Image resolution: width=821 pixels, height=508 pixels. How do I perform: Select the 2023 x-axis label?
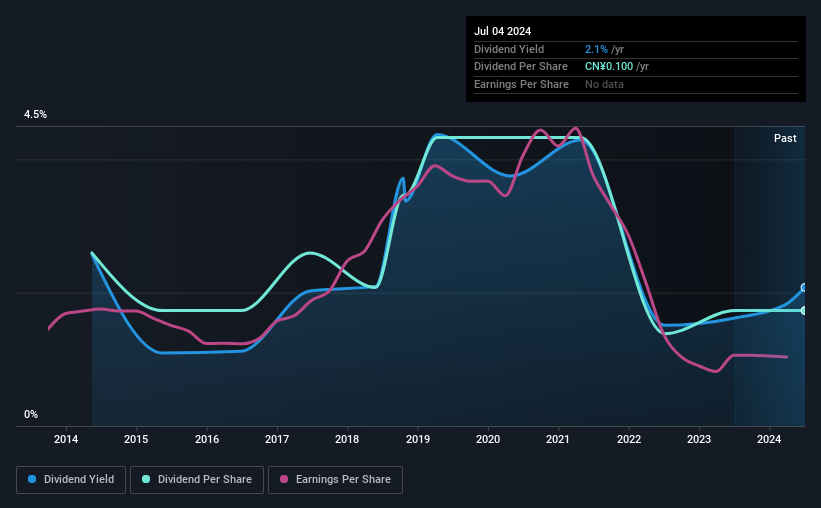pos(699,439)
